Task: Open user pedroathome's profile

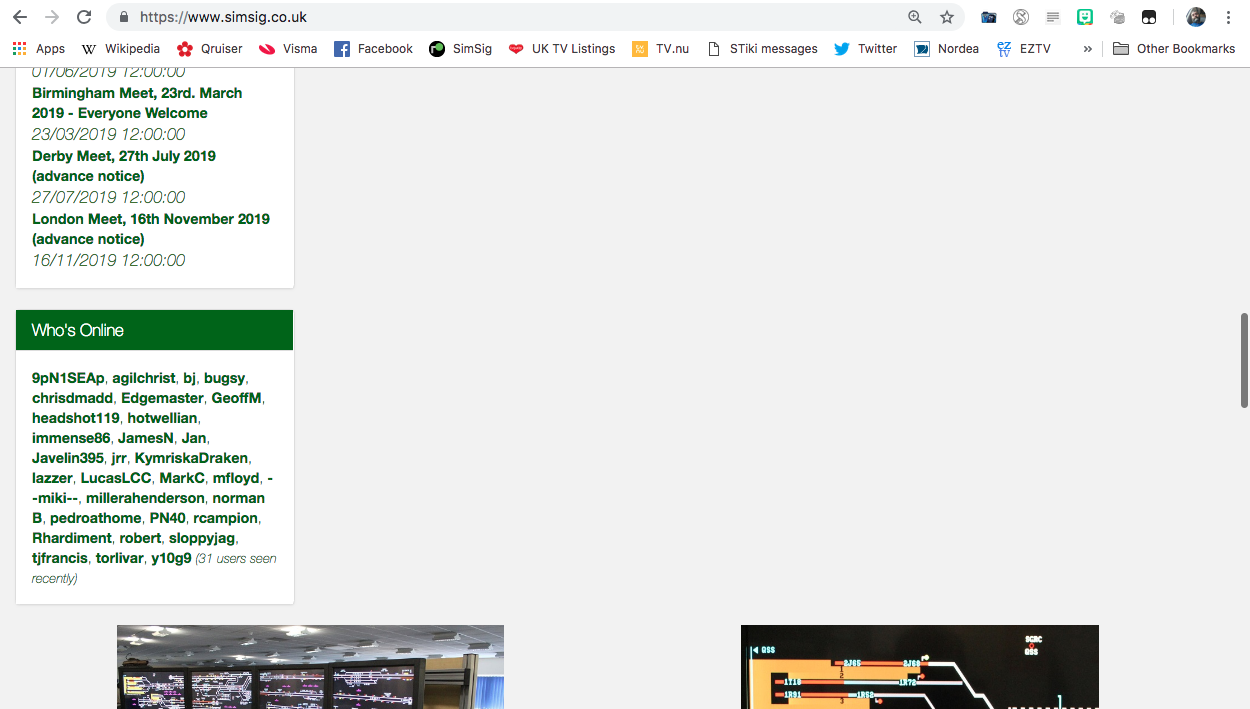Action: (96, 518)
